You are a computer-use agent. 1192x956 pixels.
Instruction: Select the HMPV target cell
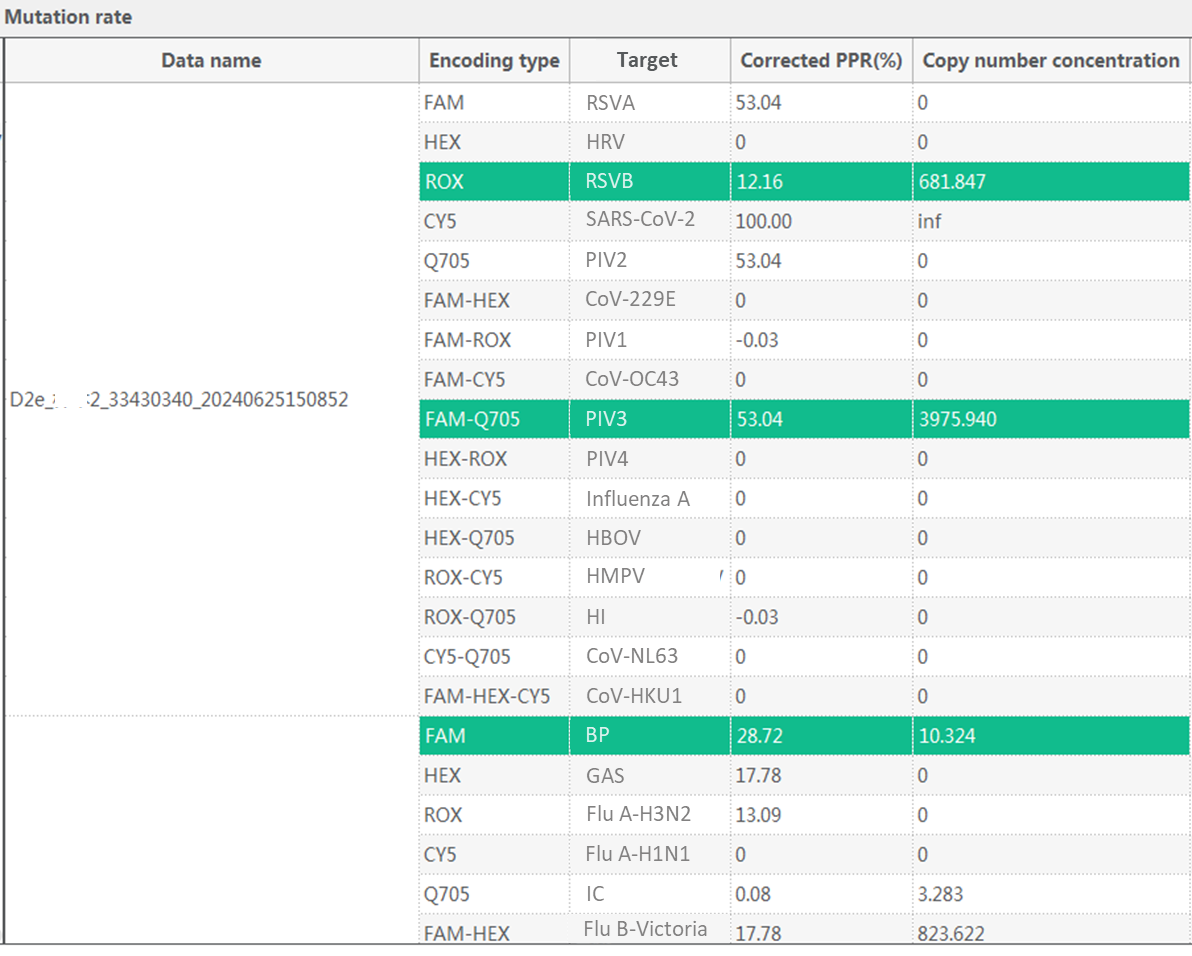click(x=615, y=576)
